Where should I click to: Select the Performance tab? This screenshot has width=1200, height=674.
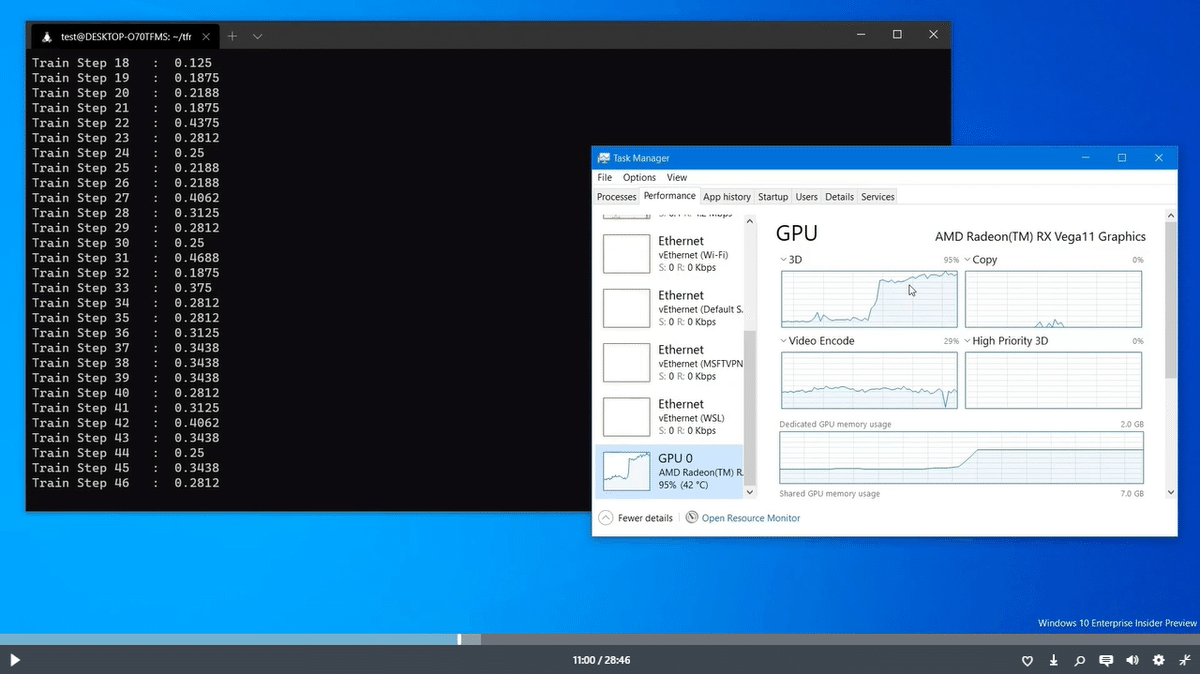pos(669,196)
